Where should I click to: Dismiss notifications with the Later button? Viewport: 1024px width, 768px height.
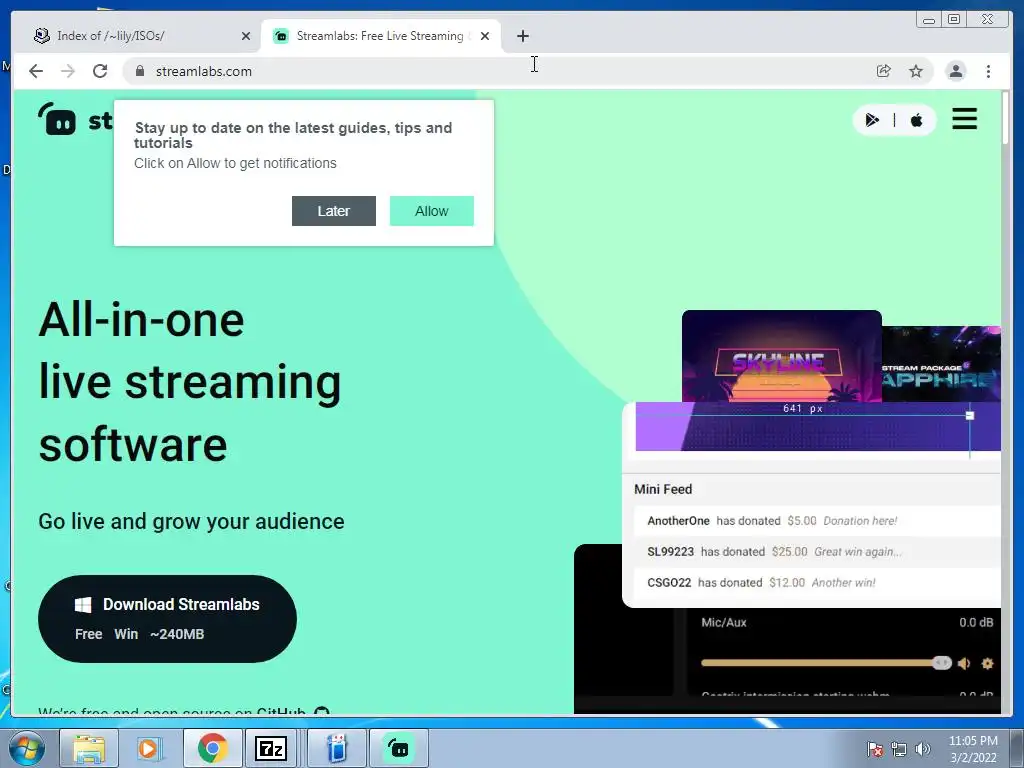[334, 211]
